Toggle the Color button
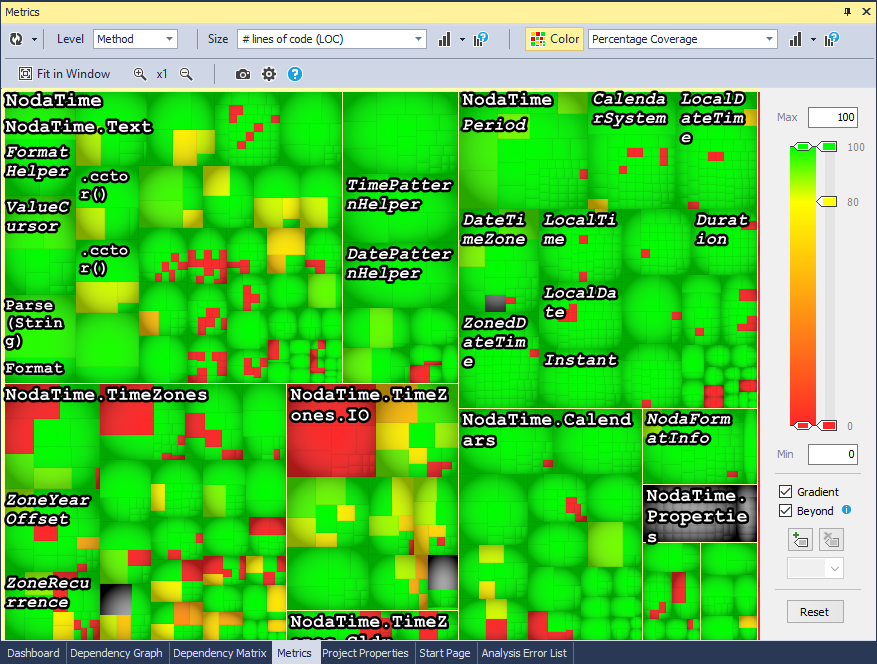This screenshot has width=877, height=664. 554,39
